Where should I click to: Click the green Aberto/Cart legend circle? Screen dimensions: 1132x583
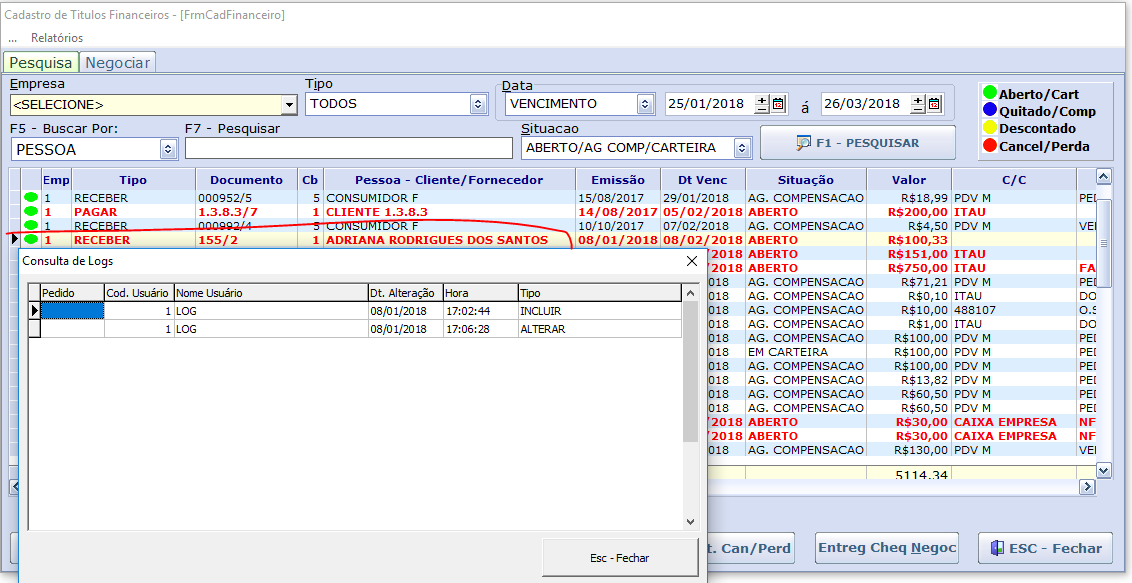pyautogui.click(x=989, y=93)
